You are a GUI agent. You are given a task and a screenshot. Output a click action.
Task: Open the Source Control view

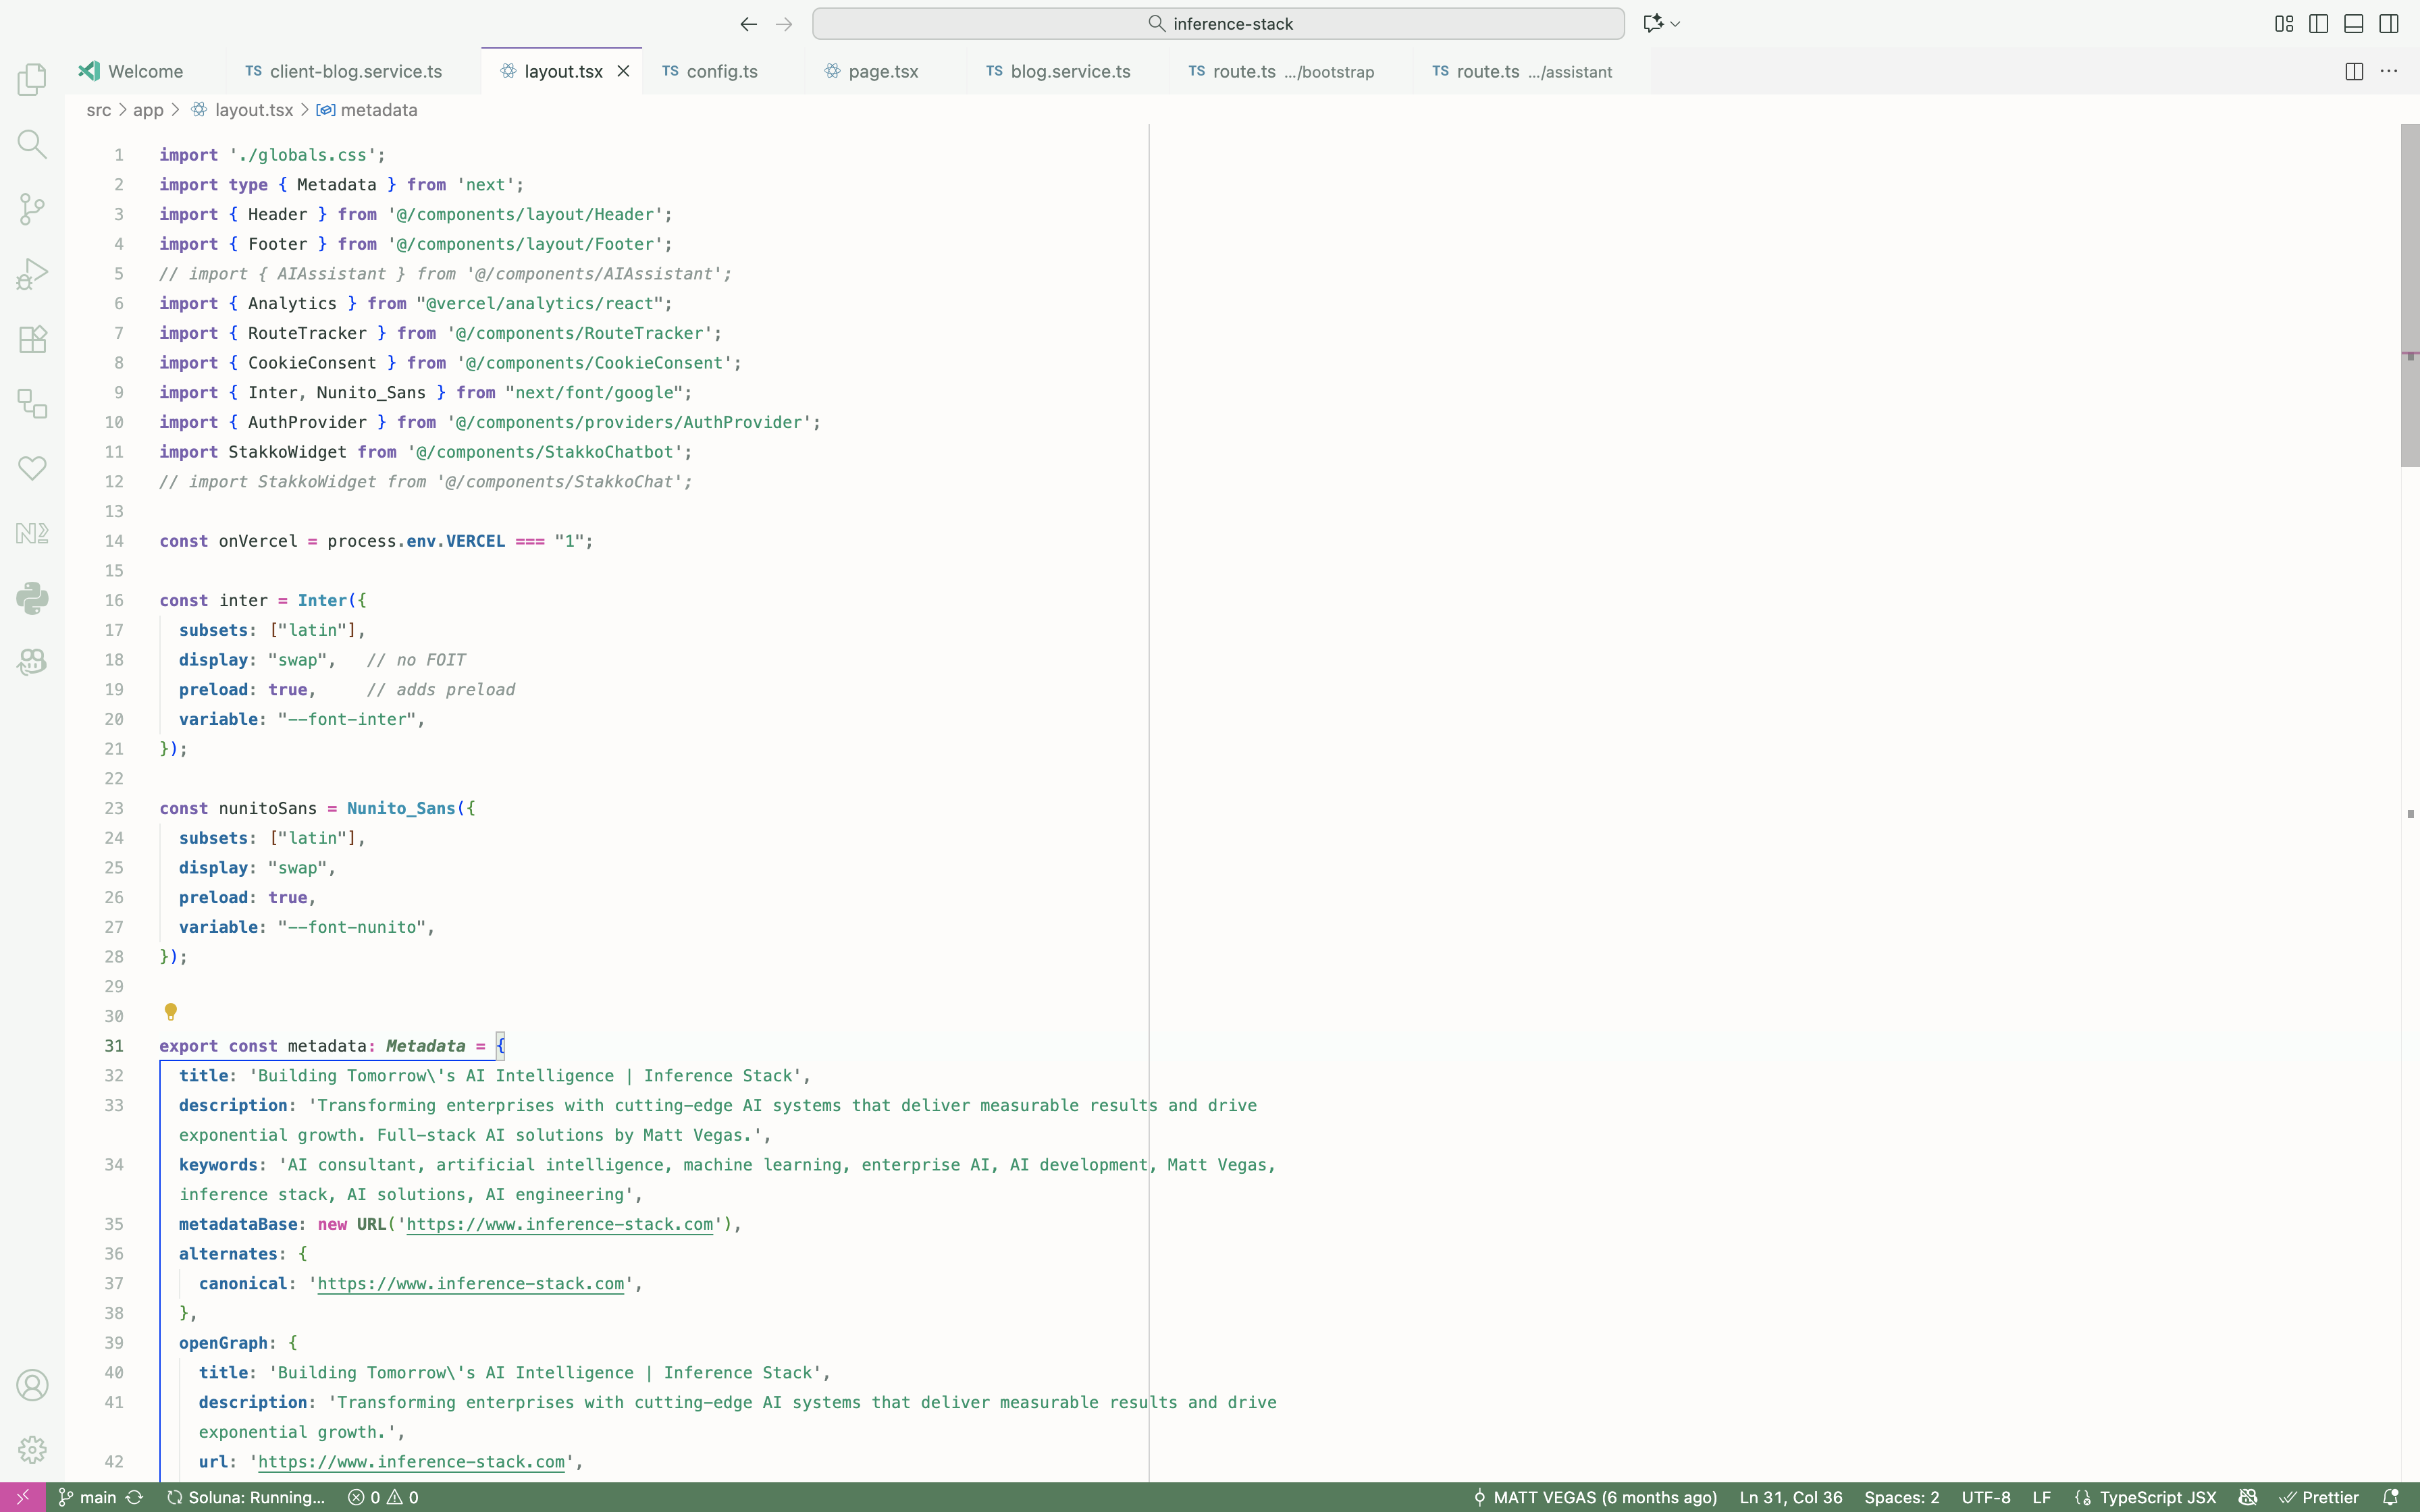(32, 209)
